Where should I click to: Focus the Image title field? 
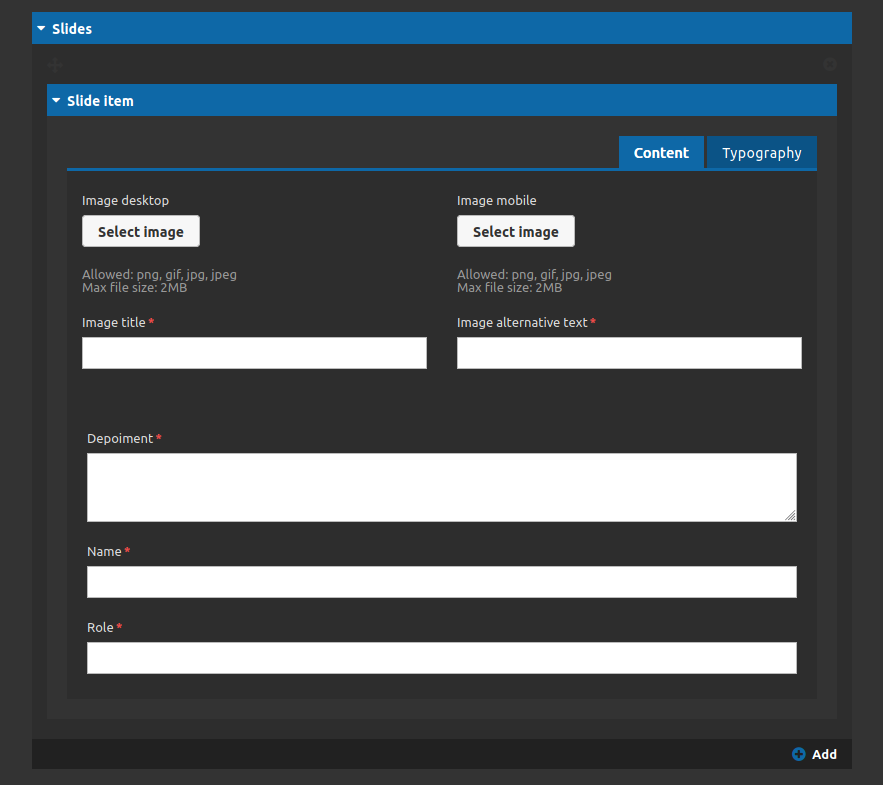[x=255, y=353]
